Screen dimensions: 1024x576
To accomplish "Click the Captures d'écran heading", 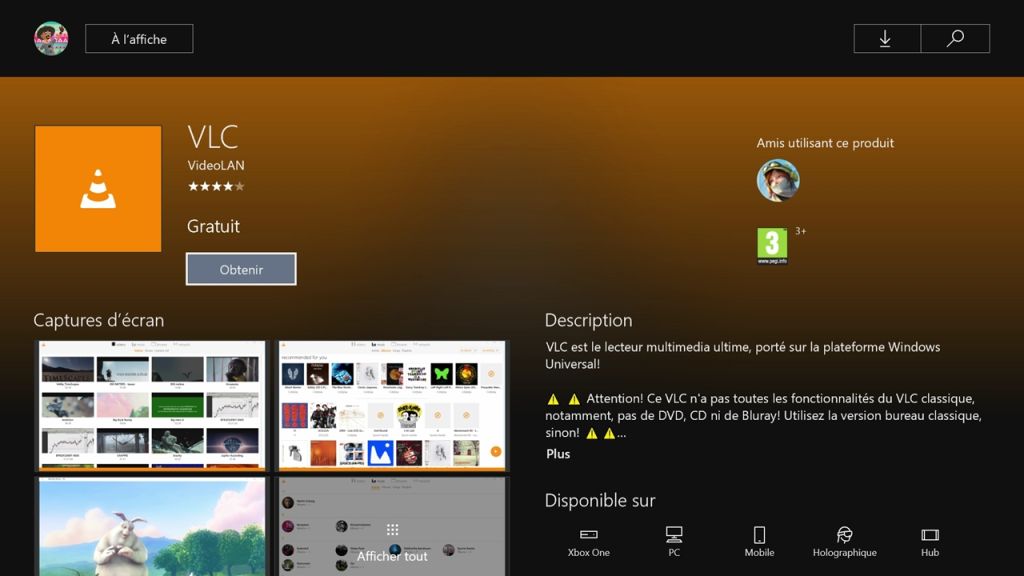I will 99,320.
